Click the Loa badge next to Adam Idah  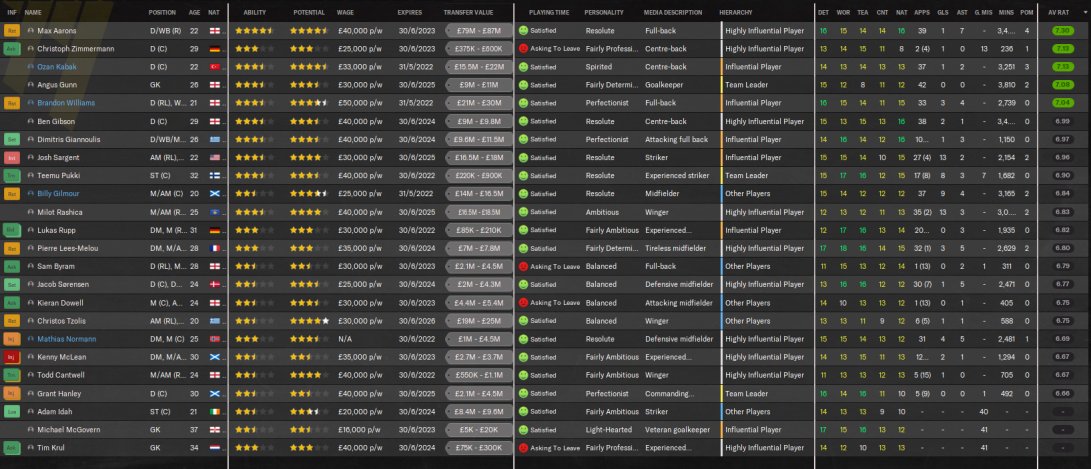12,411
